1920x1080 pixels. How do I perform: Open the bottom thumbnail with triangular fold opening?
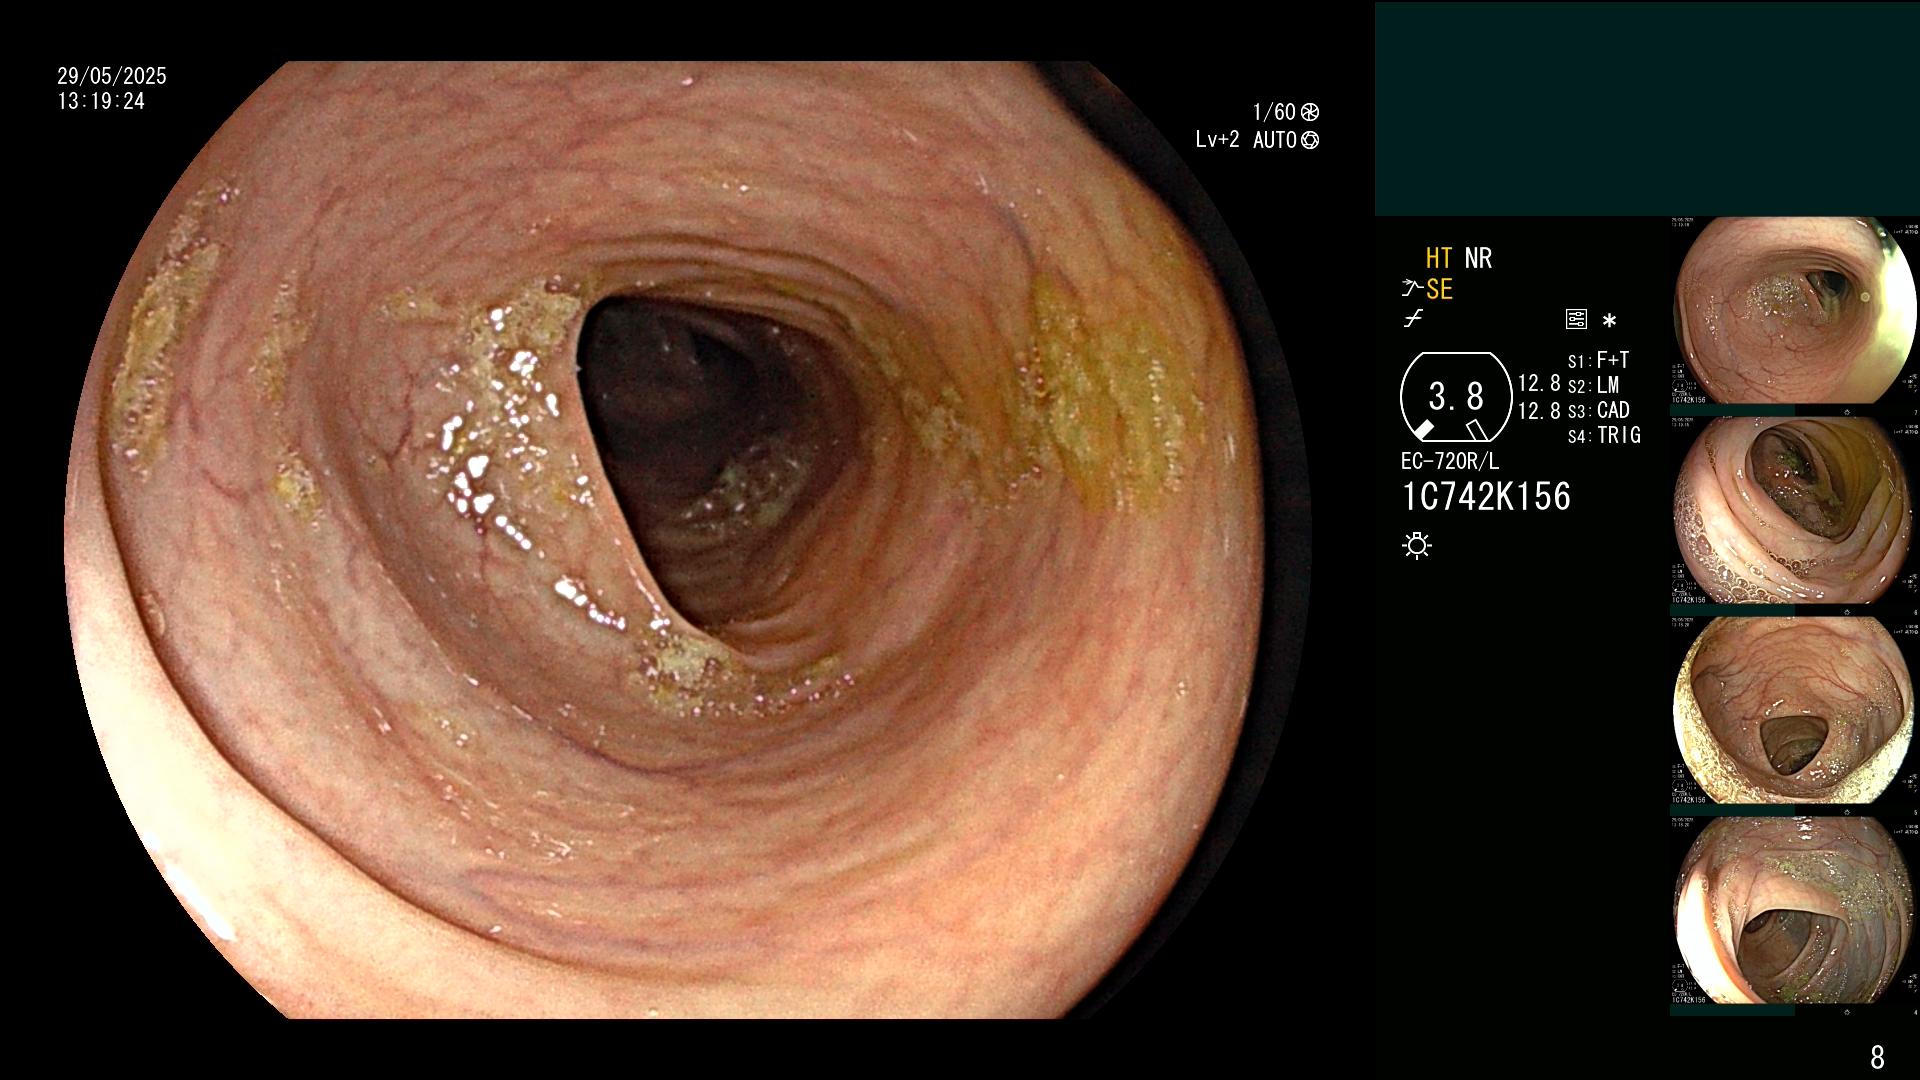(1795, 911)
